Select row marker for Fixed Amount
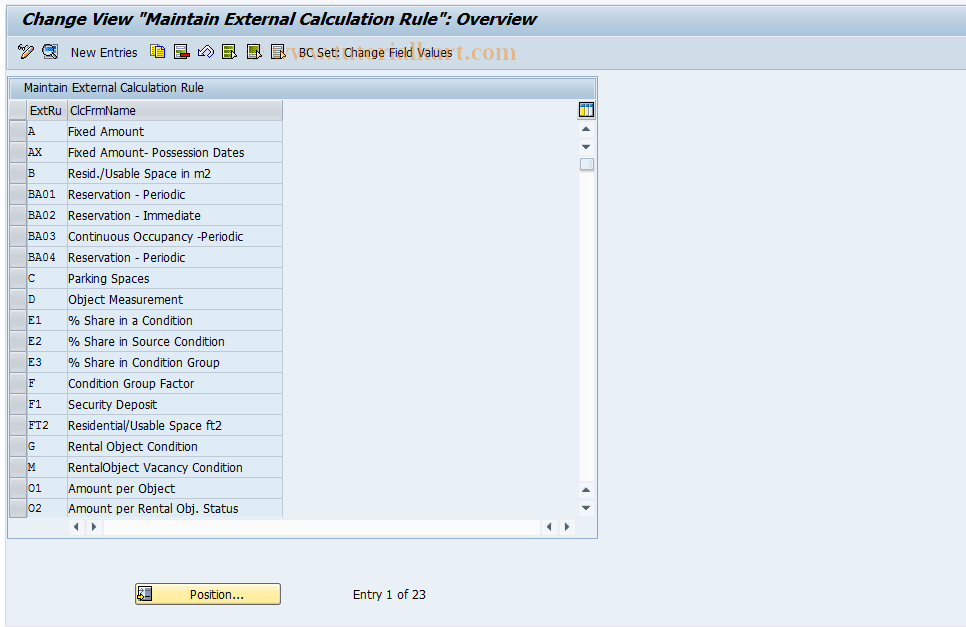Screen dimensions: 966x627 click(x=18, y=131)
